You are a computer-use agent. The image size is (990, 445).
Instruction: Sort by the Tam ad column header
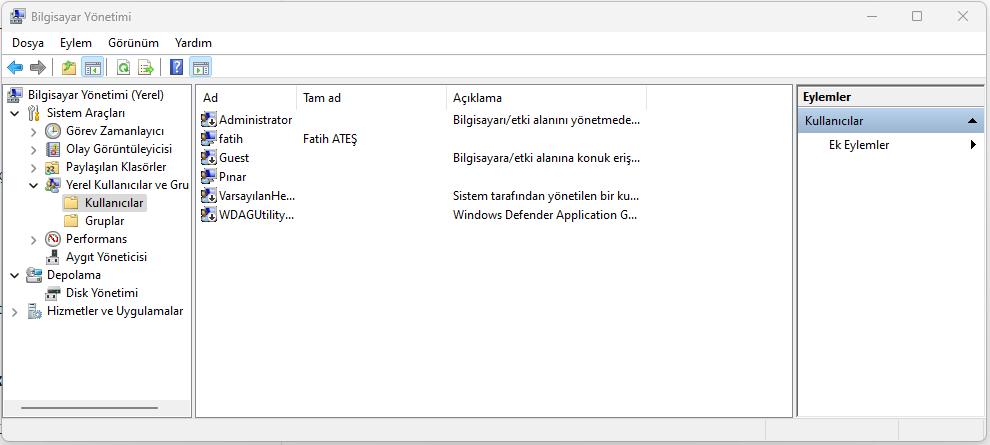pyautogui.click(x=371, y=98)
